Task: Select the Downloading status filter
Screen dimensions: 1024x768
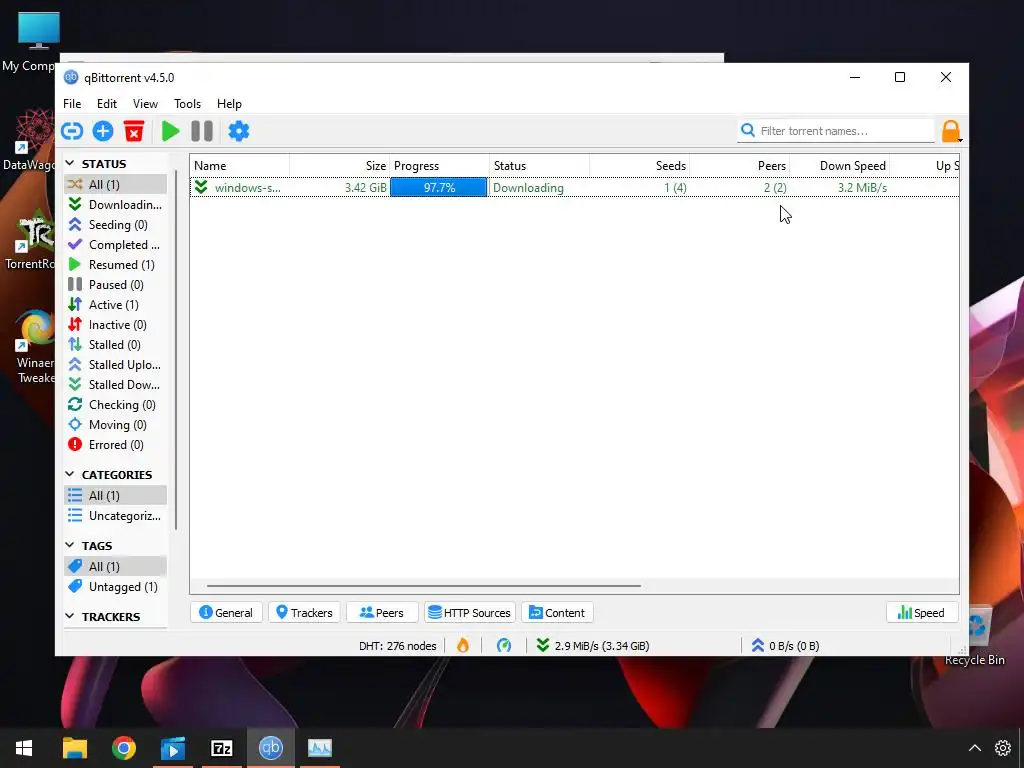Action: (x=116, y=204)
